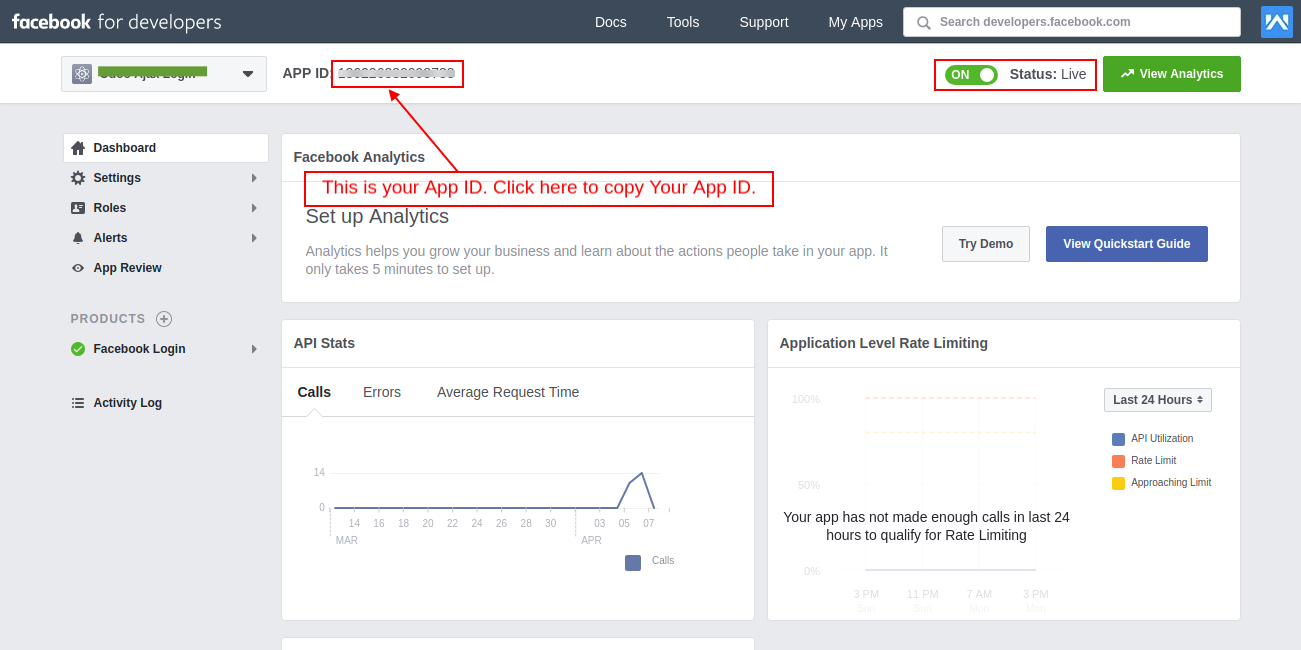Image resolution: width=1301 pixels, height=650 pixels.
Task: Toggle the app ON/OFF live switch
Action: click(971, 74)
